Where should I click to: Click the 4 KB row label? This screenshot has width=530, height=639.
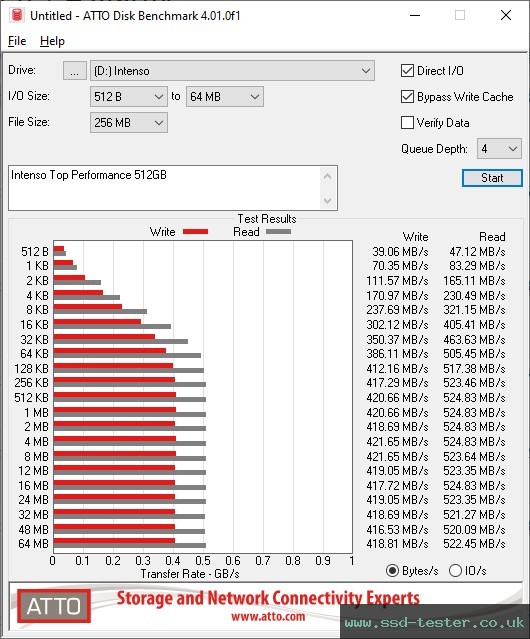(x=37, y=295)
